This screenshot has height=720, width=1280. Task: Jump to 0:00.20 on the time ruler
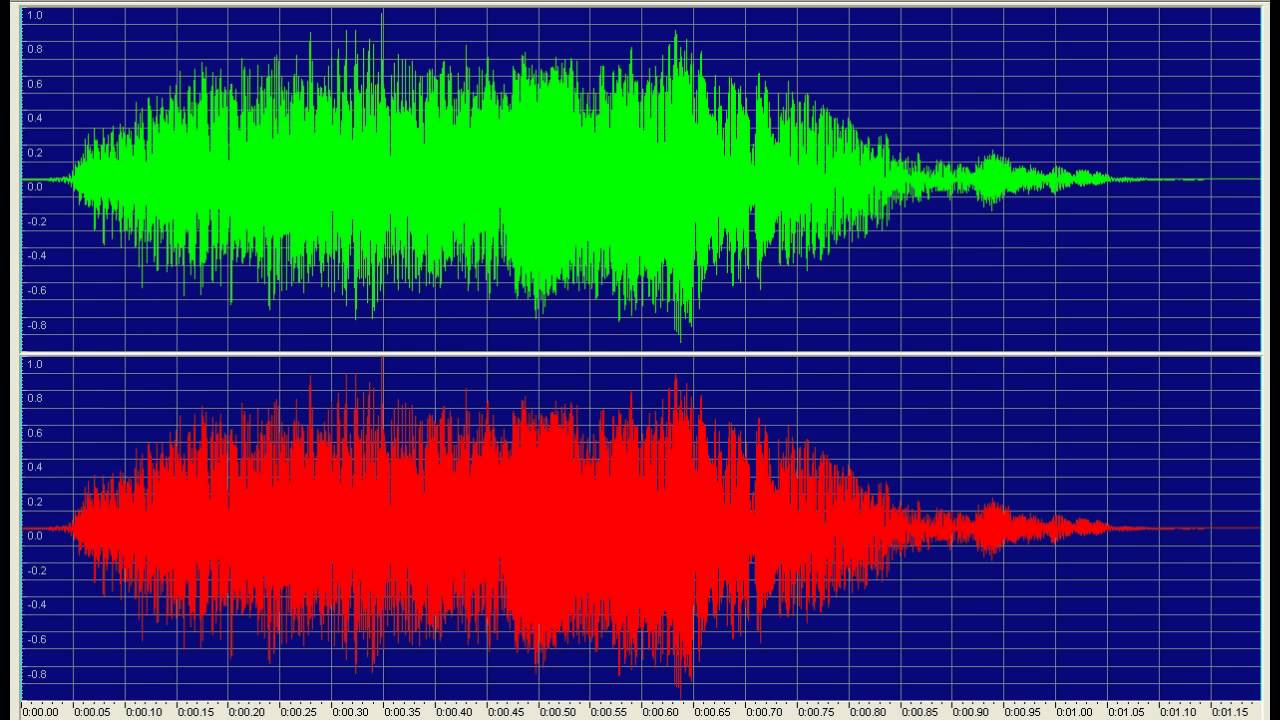[x=247, y=712]
